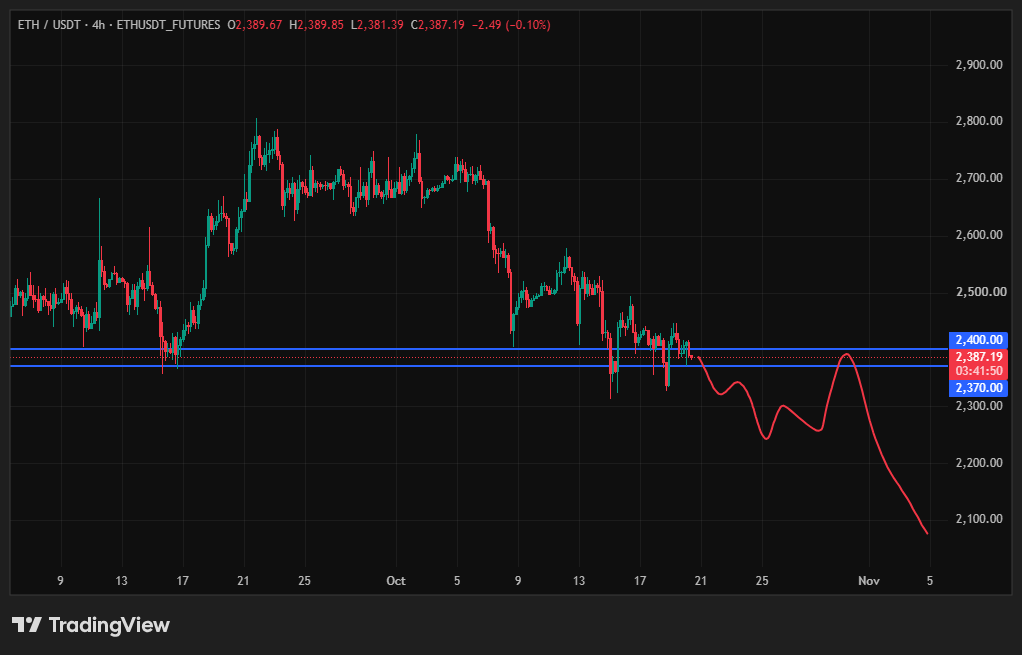This screenshot has width=1022, height=655.
Task: Click the 4h interval label
Action: pyautogui.click(x=98, y=25)
